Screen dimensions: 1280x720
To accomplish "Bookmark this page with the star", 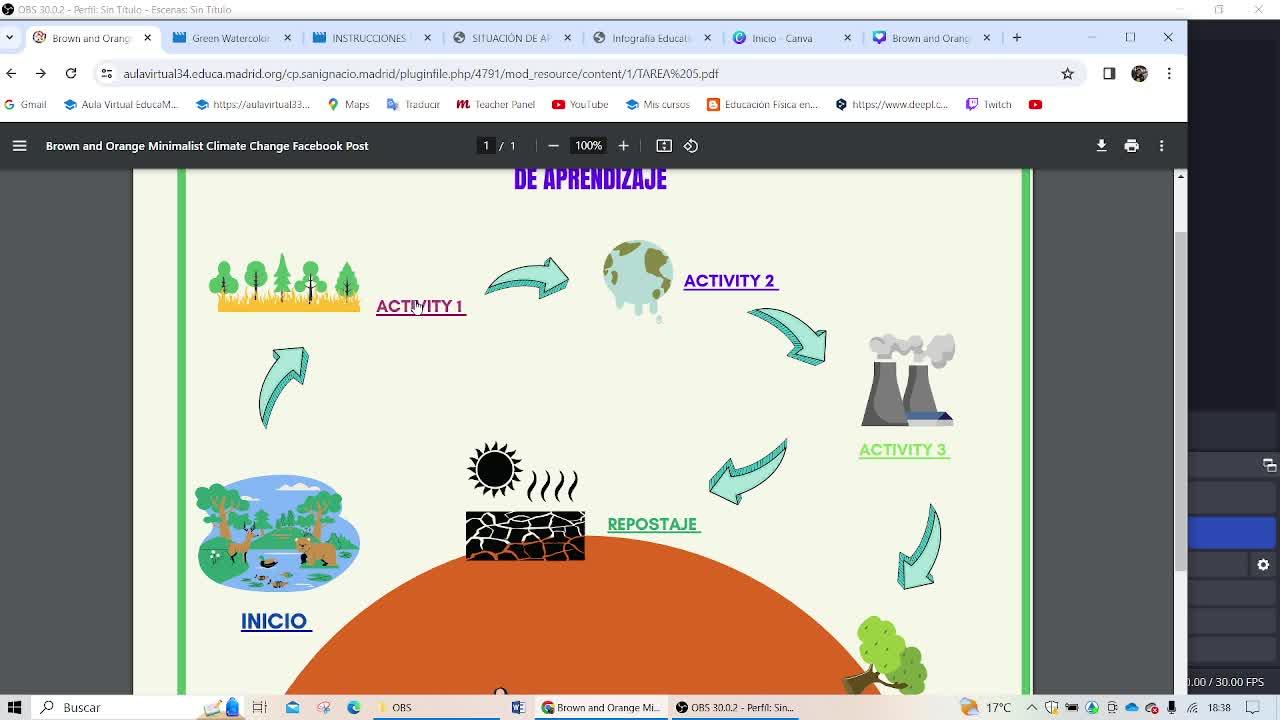I will pyautogui.click(x=1067, y=73).
